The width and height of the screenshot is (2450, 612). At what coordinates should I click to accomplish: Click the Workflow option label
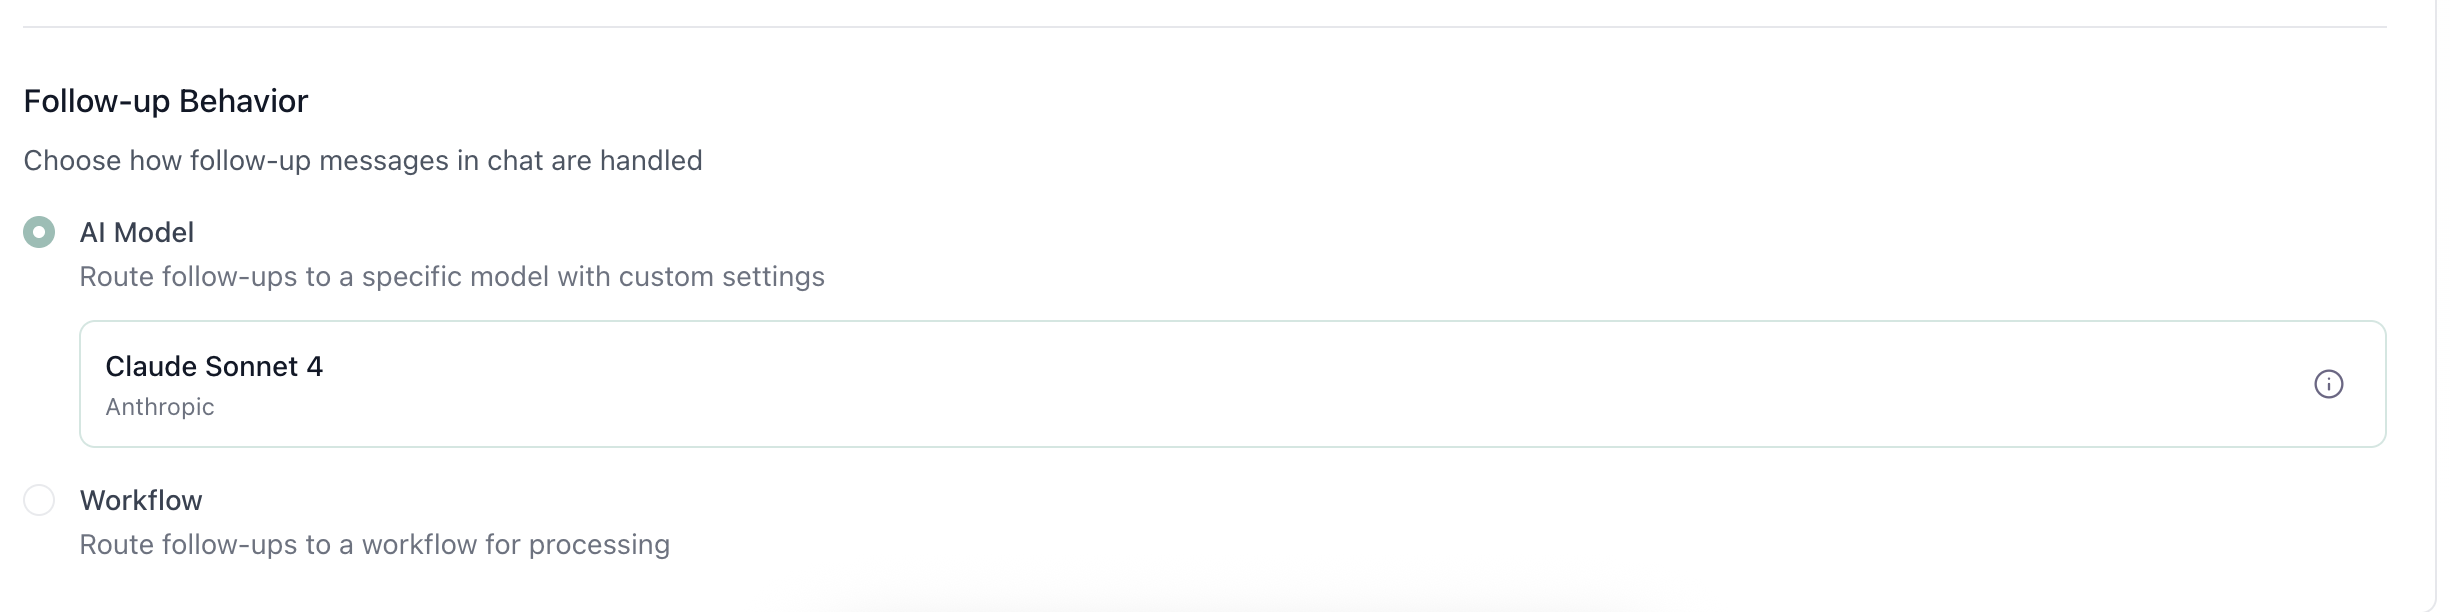point(141,500)
